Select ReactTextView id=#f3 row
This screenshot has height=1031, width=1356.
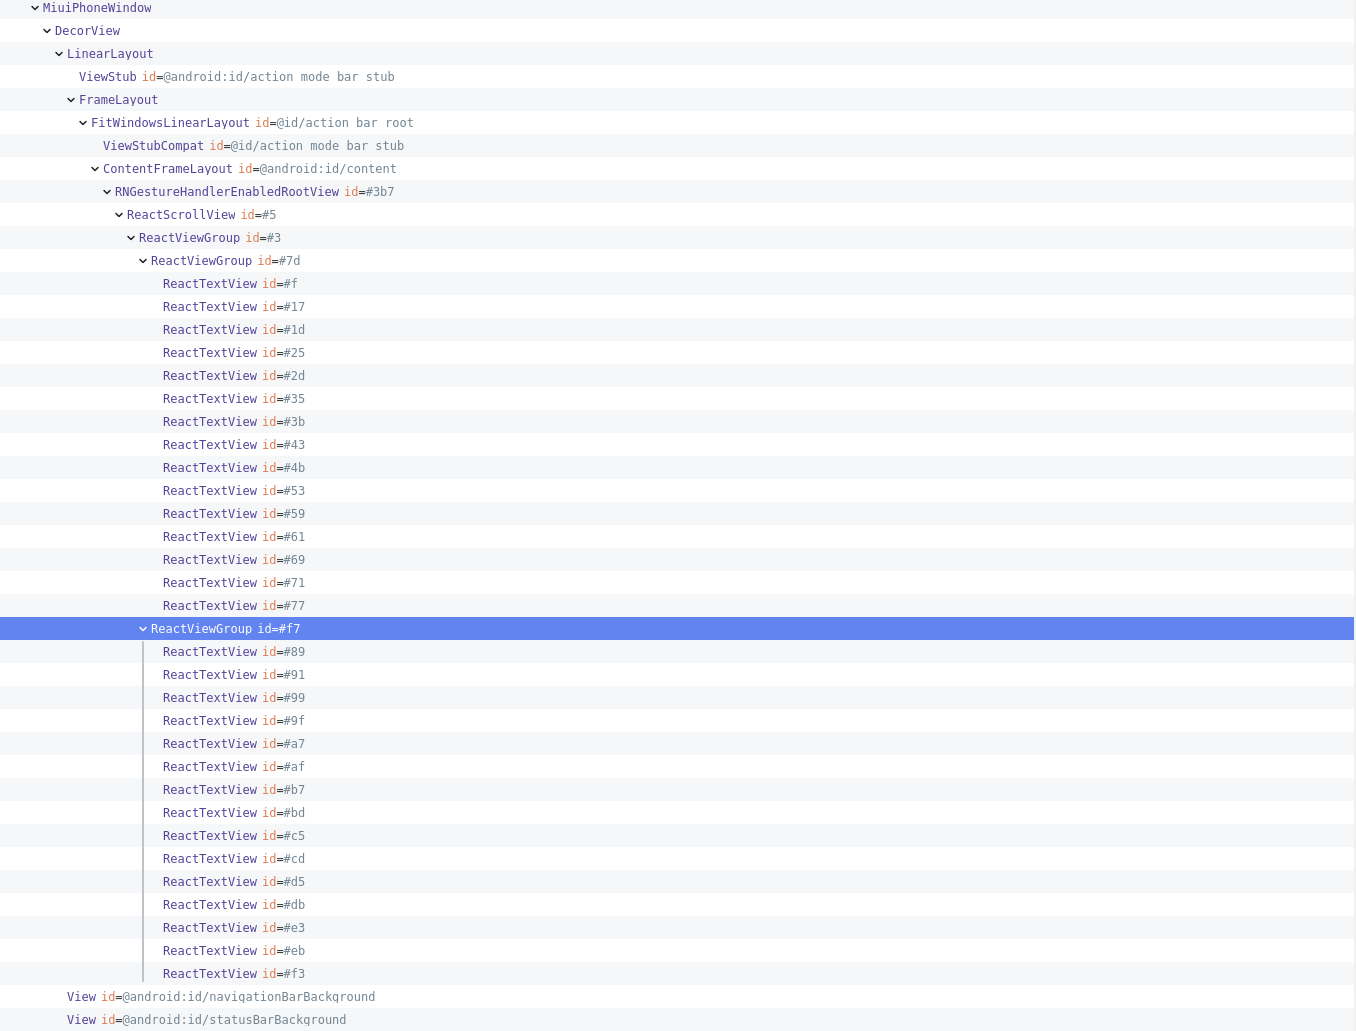pos(677,974)
